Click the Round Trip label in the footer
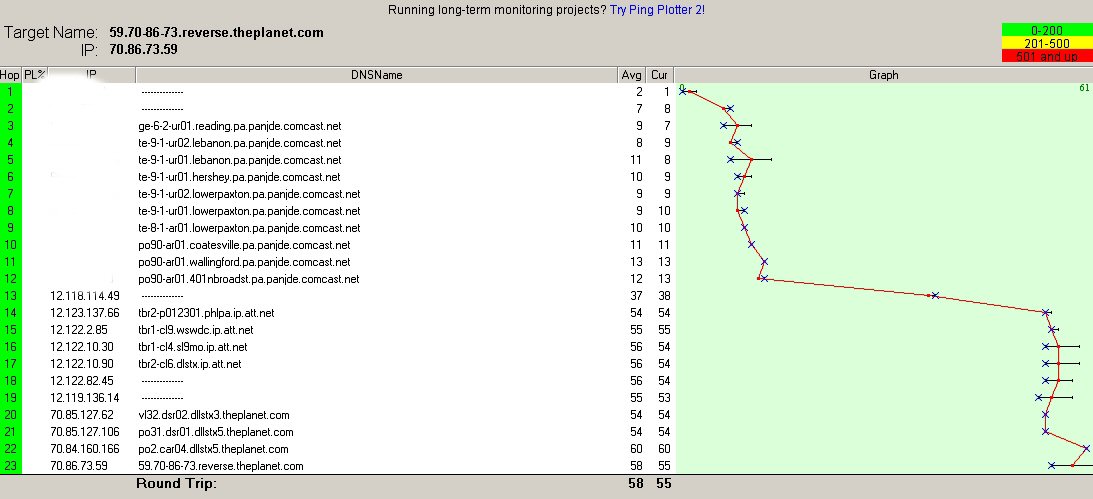The width and height of the screenshot is (1093, 499). pyautogui.click(x=176, y=484)
